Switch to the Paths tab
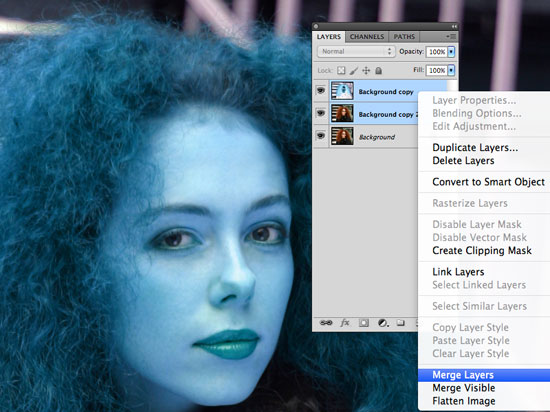Screen dimensions: 550x412 (404, 37)
